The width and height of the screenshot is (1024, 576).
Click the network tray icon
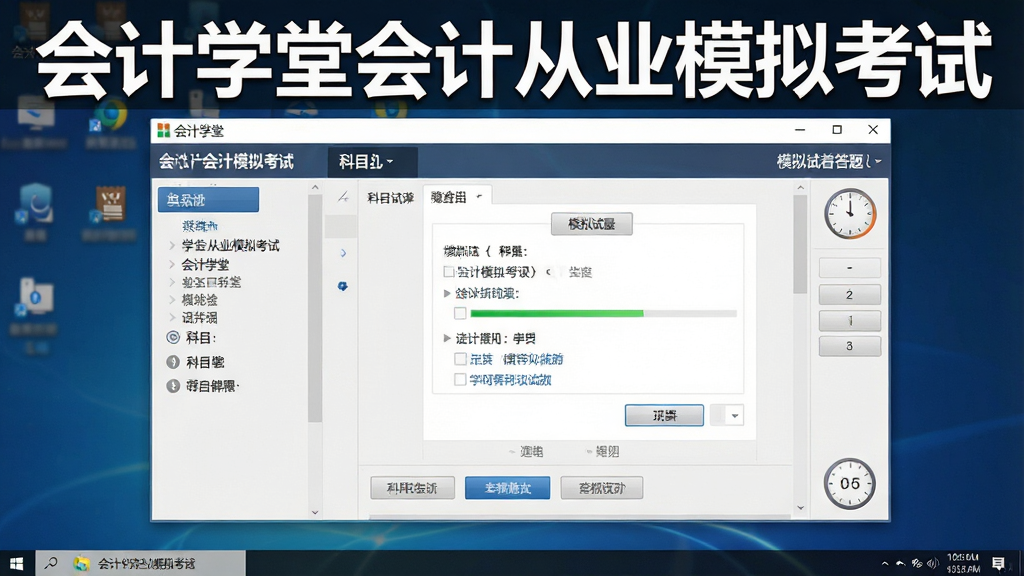[x=917, y=563]
